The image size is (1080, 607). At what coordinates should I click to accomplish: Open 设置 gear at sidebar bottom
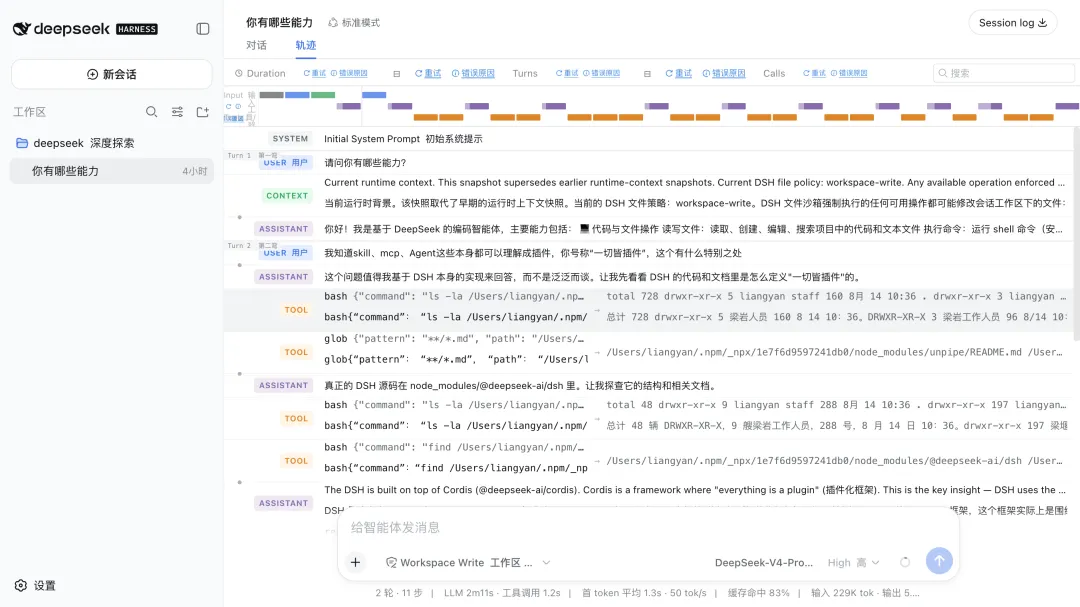click(21, 586)
